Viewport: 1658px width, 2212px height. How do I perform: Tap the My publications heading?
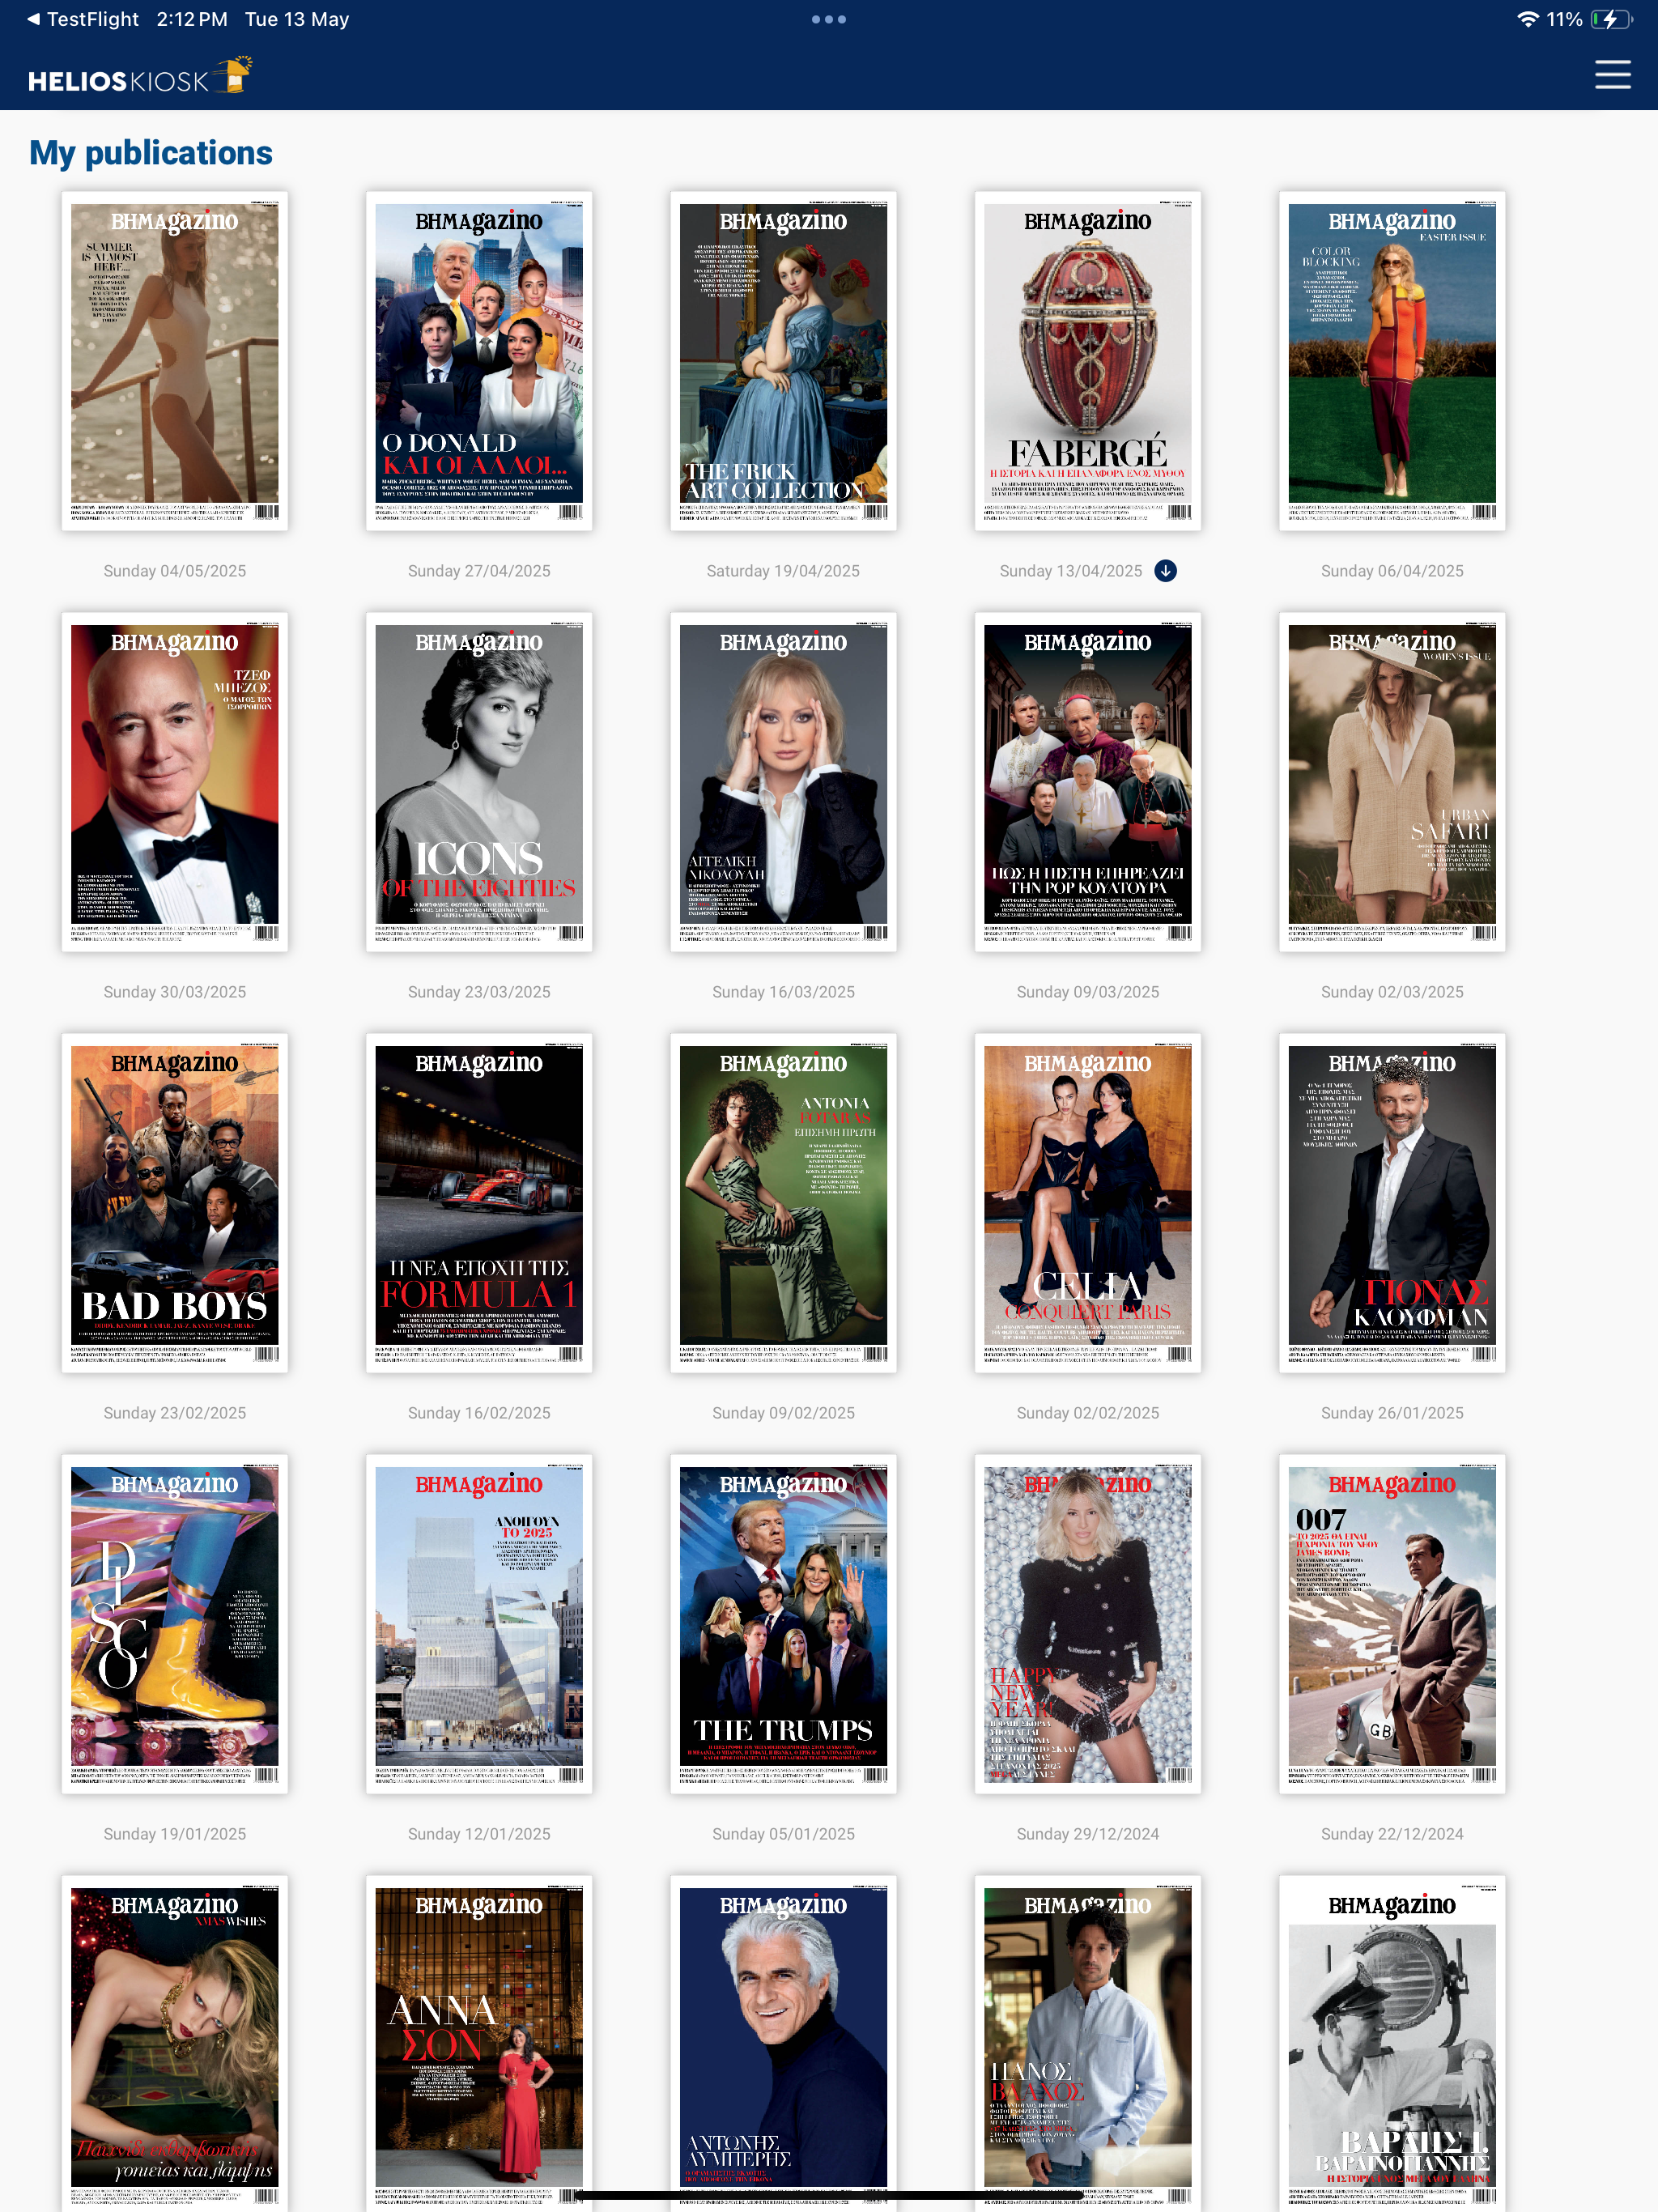[151, 153]
